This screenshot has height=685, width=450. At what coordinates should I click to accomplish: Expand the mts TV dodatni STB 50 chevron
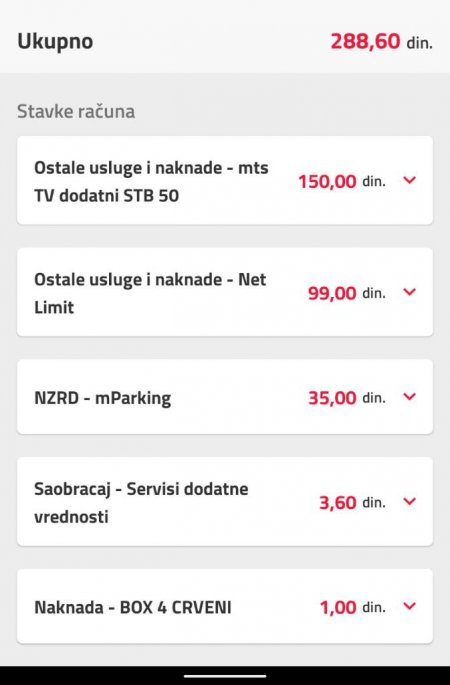[409, 180]
